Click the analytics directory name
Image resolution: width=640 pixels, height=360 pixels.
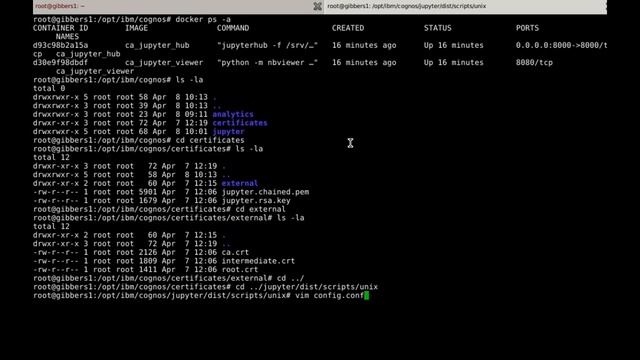point(233,114)
